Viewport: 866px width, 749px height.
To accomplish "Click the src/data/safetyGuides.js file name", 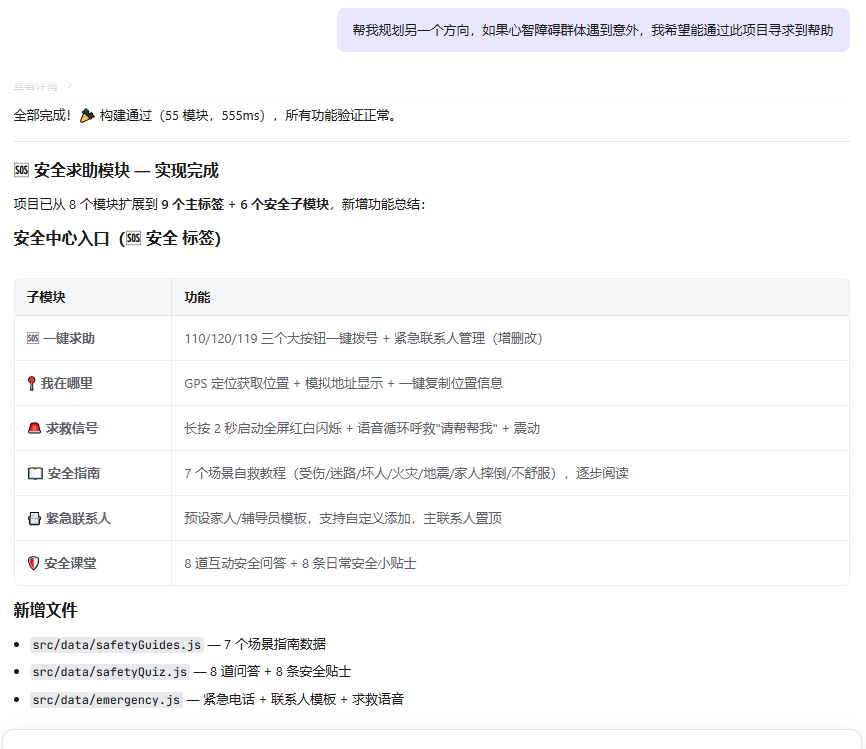I will 117,644.
